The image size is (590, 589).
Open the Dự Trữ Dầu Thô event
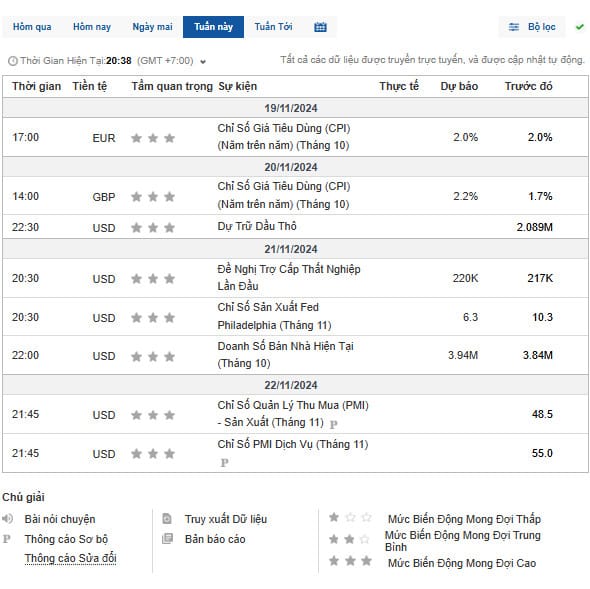(x=257, y=226)
